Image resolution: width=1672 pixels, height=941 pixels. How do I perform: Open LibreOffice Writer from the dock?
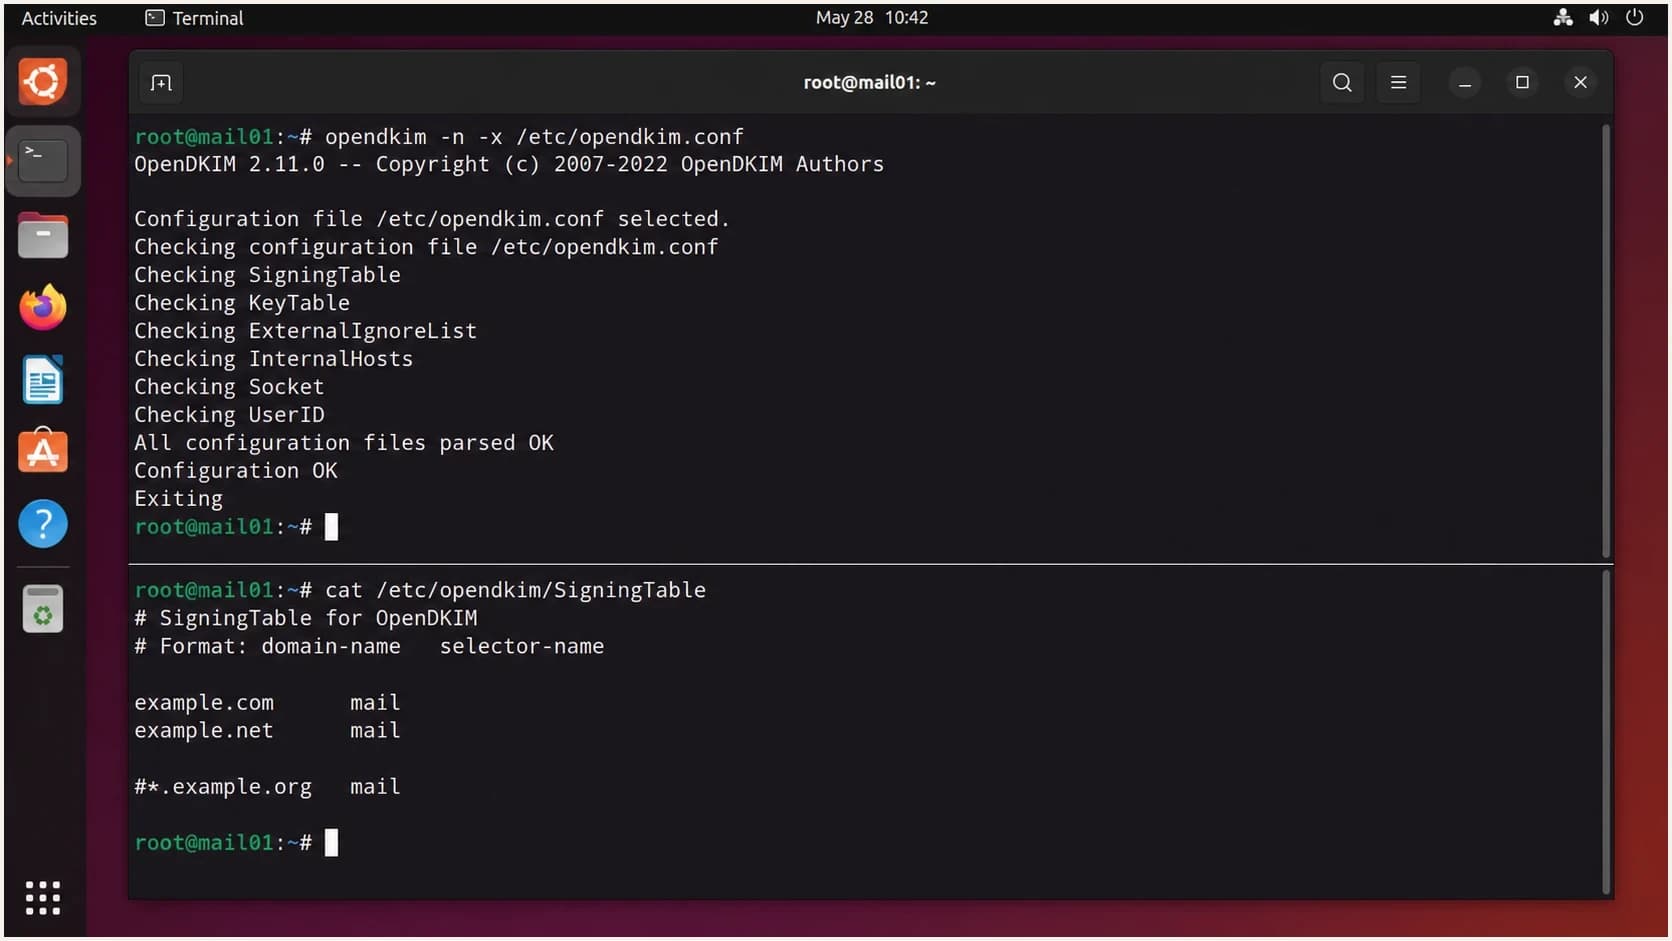43,380
